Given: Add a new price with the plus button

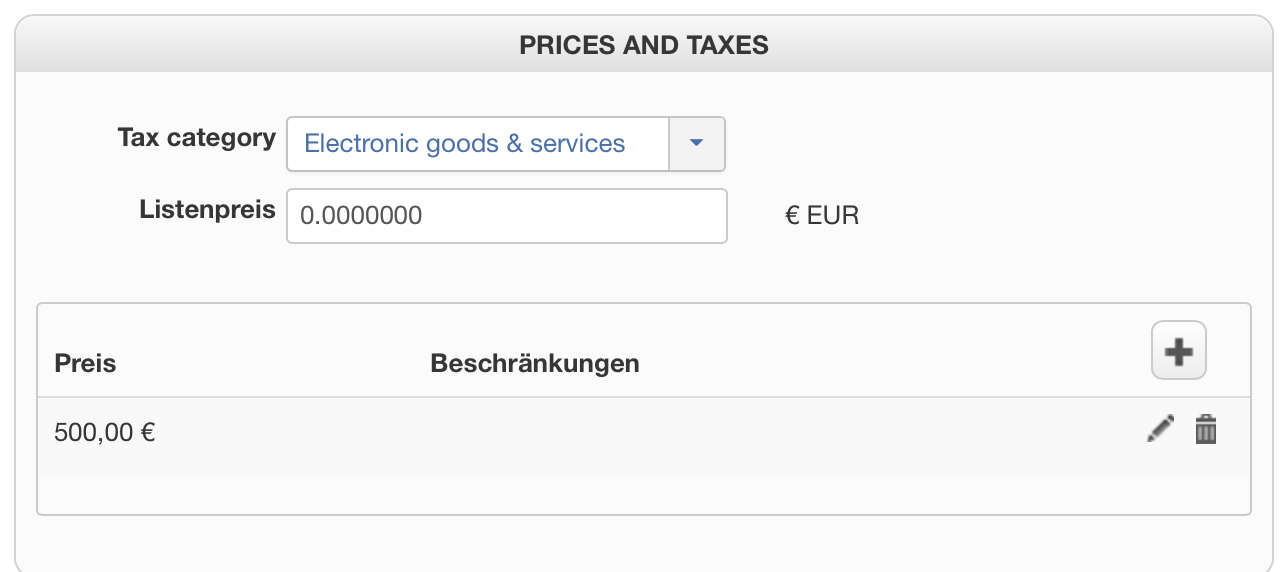Looking at the screenshot, I should (x=1179, y=351).
